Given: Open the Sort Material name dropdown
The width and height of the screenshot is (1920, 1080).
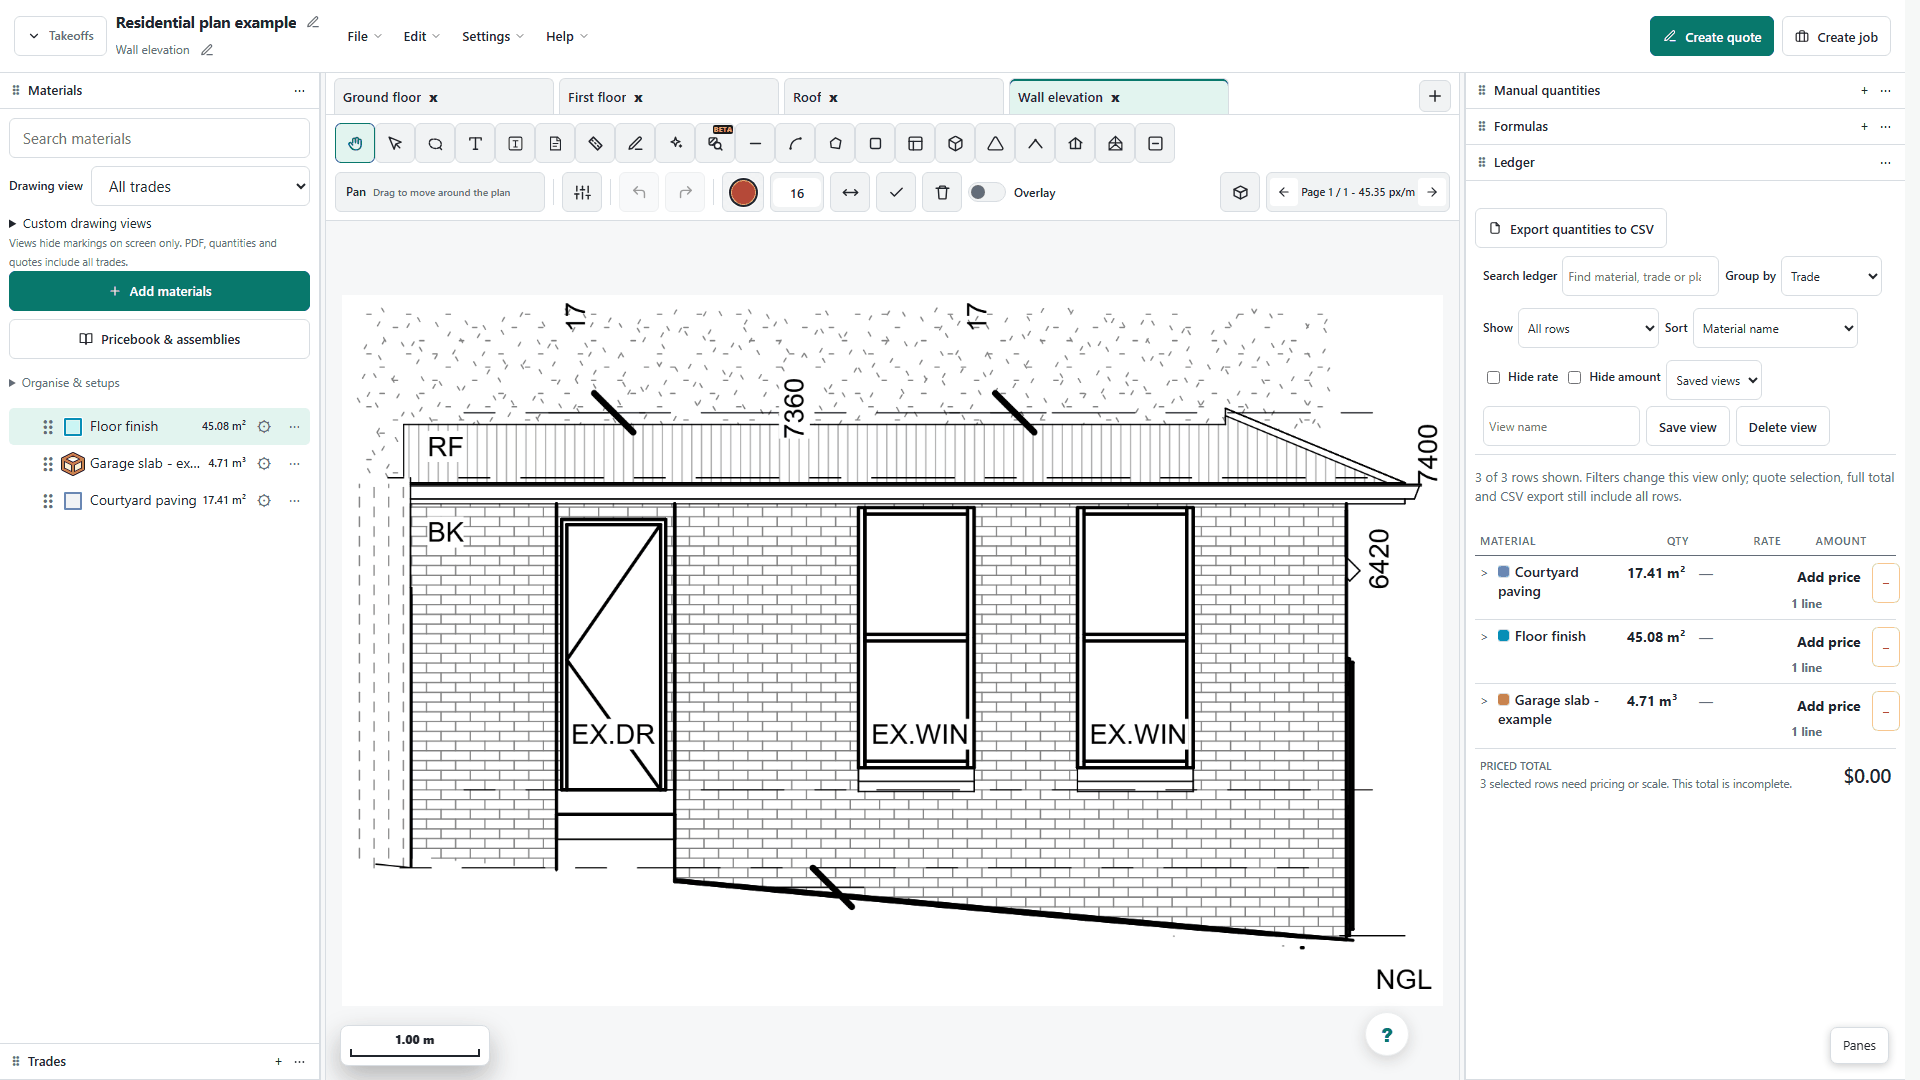Looking at the screenshot, I should pyautogui.click(x=1775, y=329).
